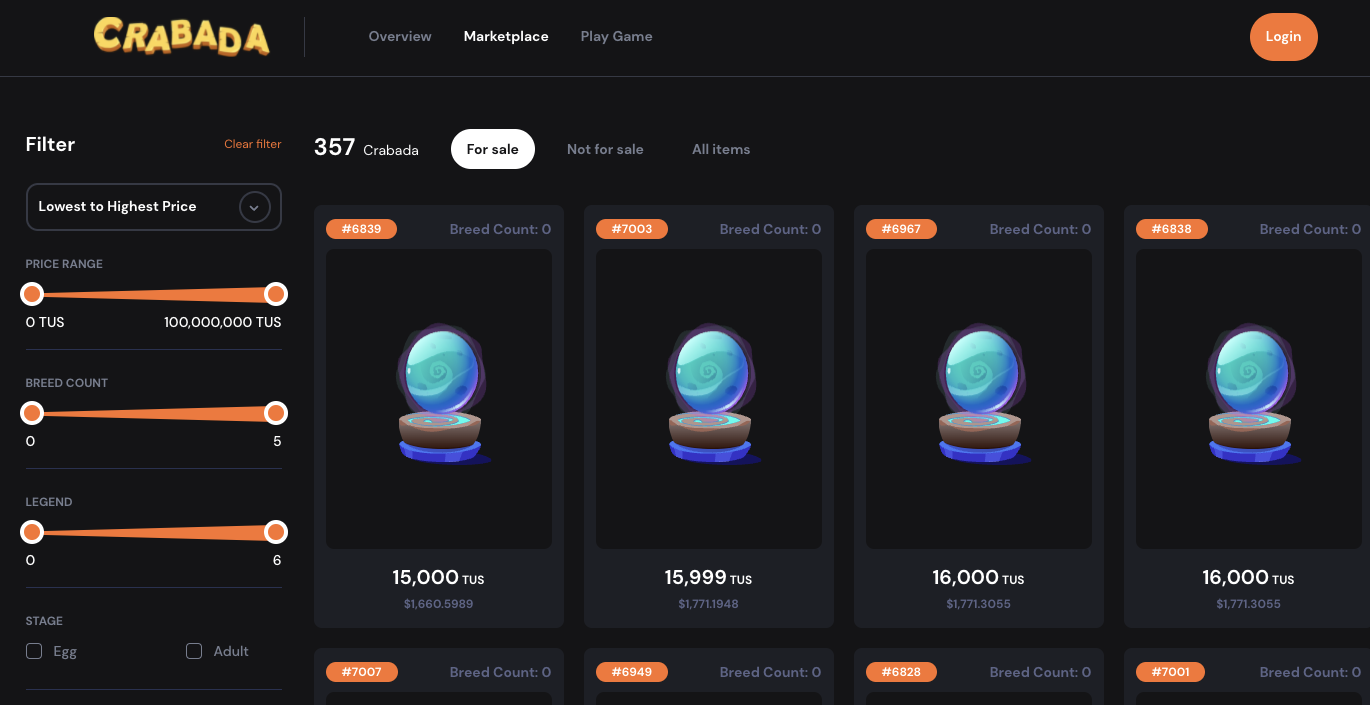The image size is (1370, 705).
Task: Enable the Adult stage checkbox
Action: pos(194,651)
